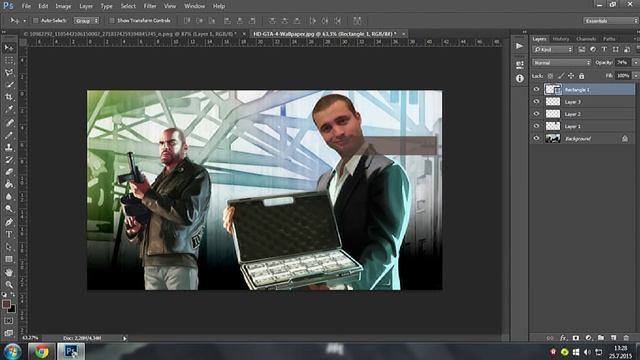Switch to the Channels tab
This screenshot has height=360, width=640.
coord(586,39)
